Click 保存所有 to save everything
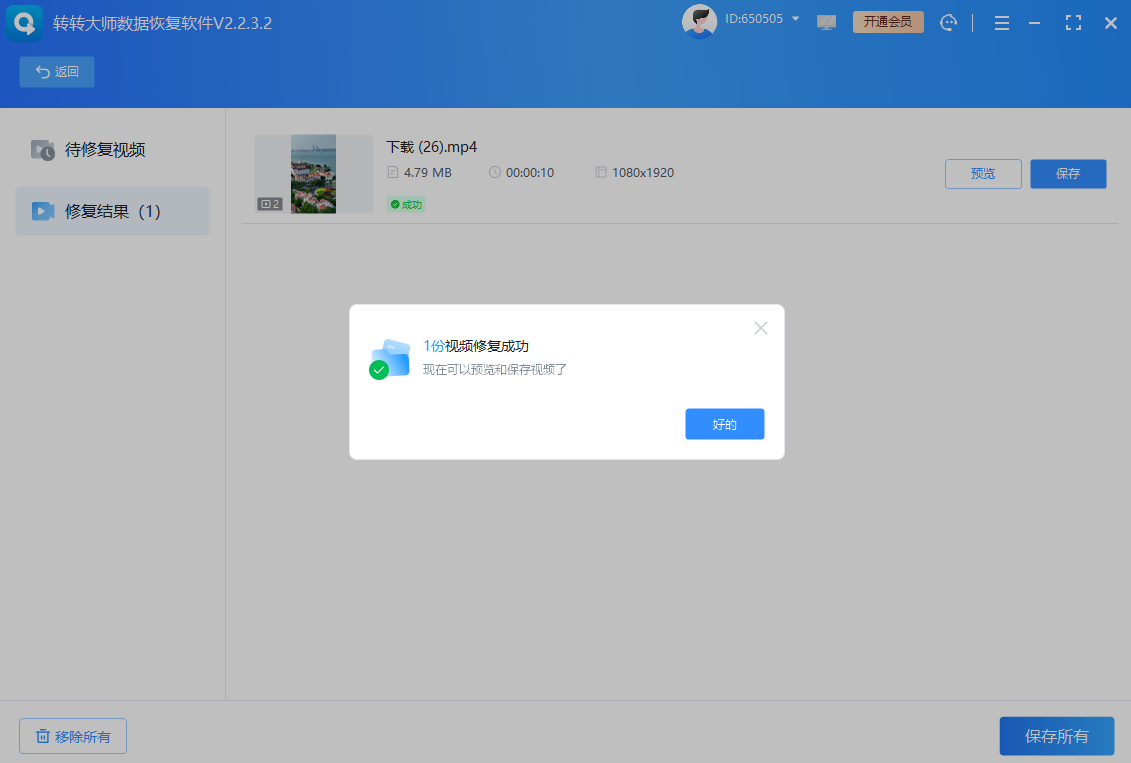This screenshot has height=763, width=1131. (1057, 735)
